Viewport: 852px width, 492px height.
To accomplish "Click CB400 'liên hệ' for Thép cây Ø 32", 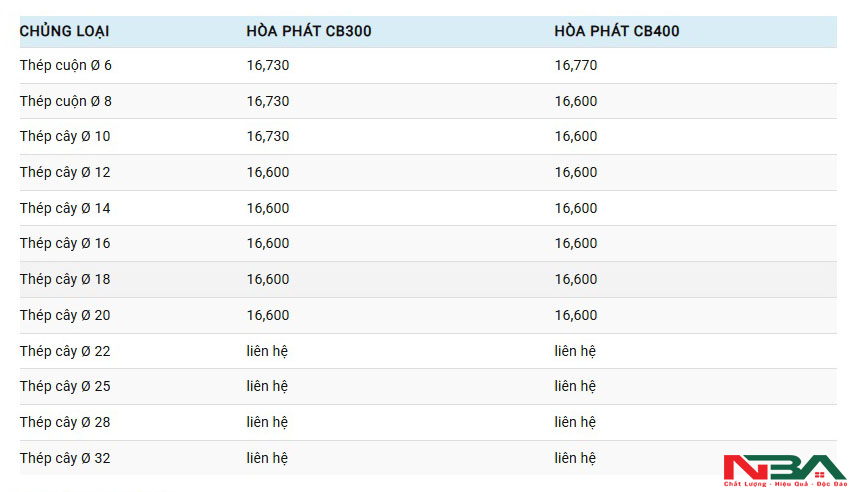I will [575, 458].
